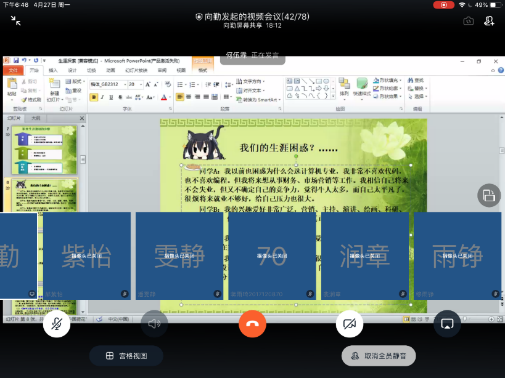Click the unmute all members button
This screenshot has height=378, width=505.
click(x=378, y=356)
